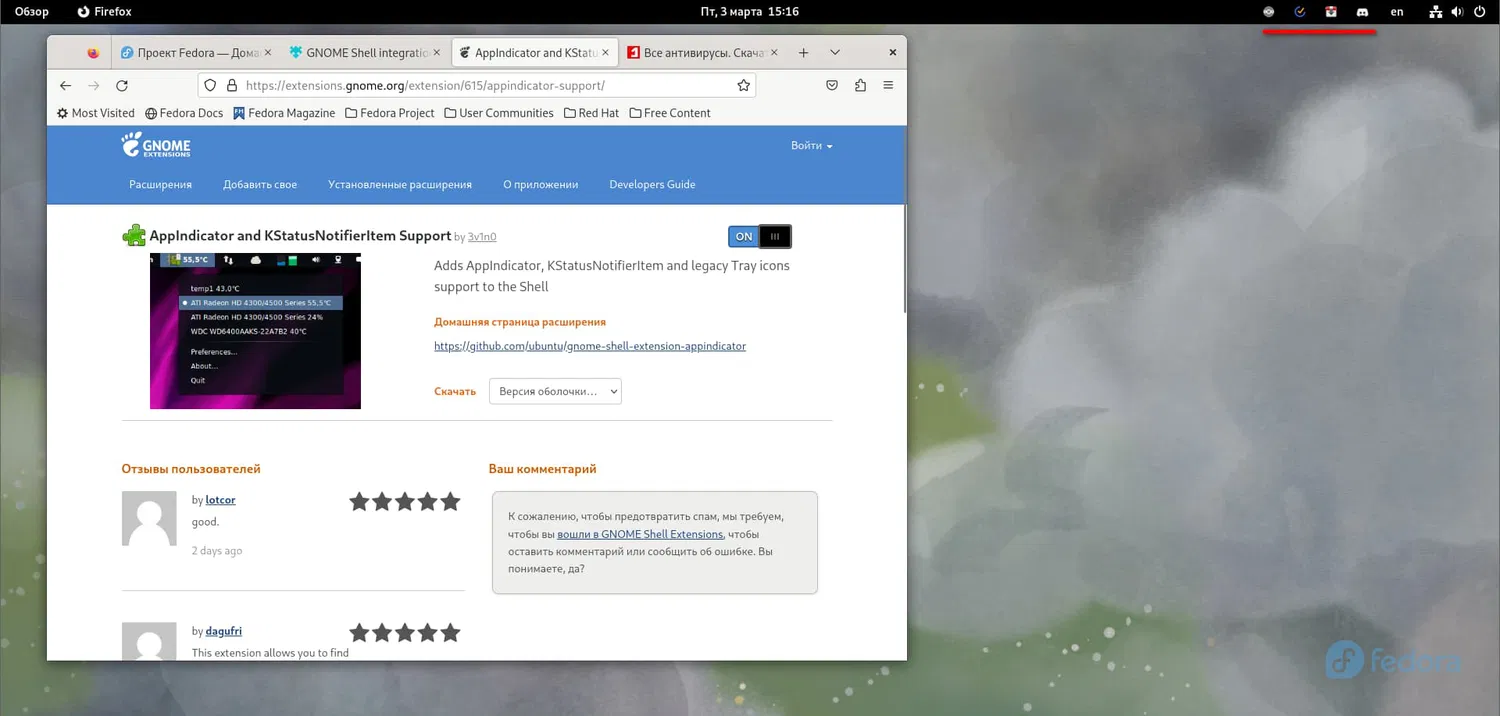Viewport: 1500px width, 716px height.
Task: Toggle the AppIndicator extension ON/OFF switch
Action: pyautogui.click(x=760, y=237)
